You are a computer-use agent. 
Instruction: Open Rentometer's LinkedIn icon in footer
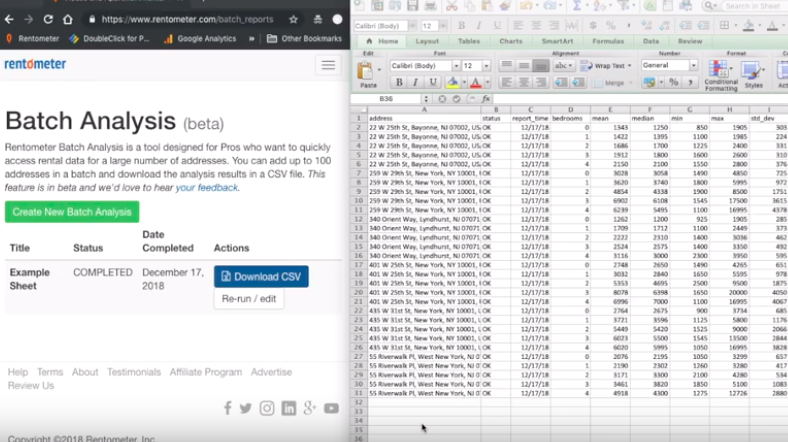pyautogui.click(x=288, y=408)
